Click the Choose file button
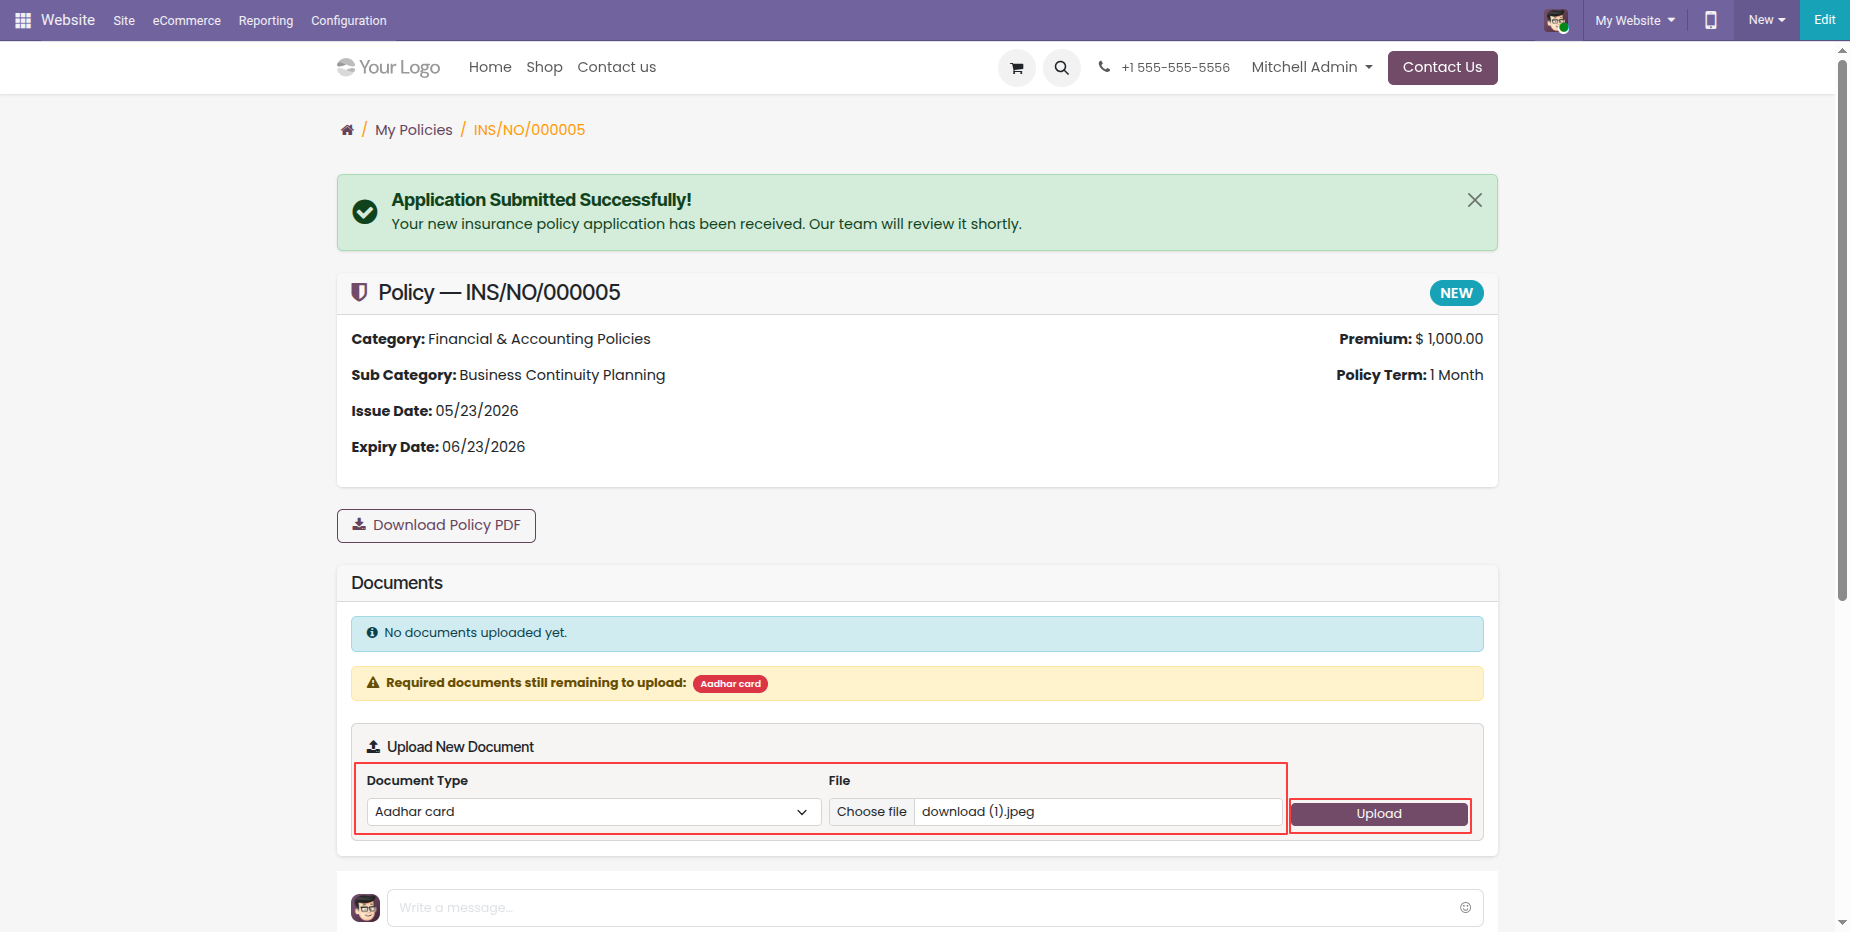Screen dimensions: 1850x932 [x=872, y=812]
